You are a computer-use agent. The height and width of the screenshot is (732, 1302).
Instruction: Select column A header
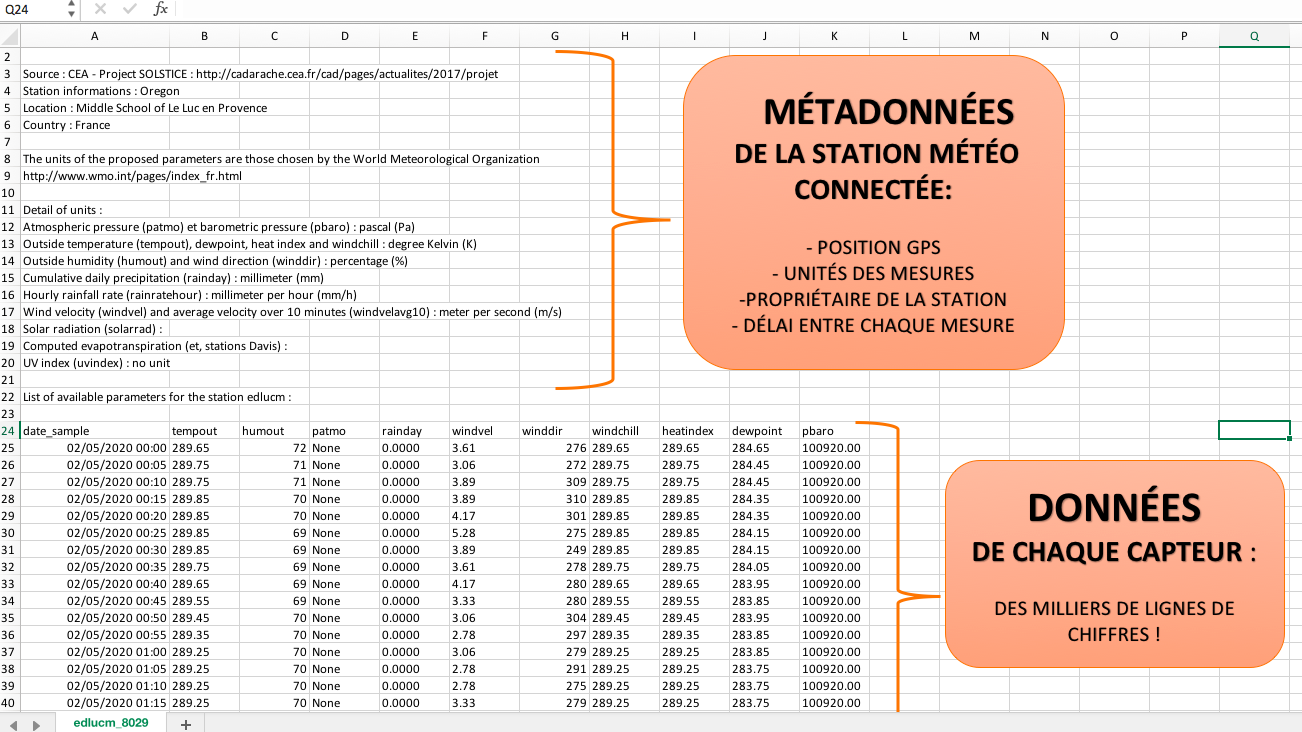click(94, 37)
